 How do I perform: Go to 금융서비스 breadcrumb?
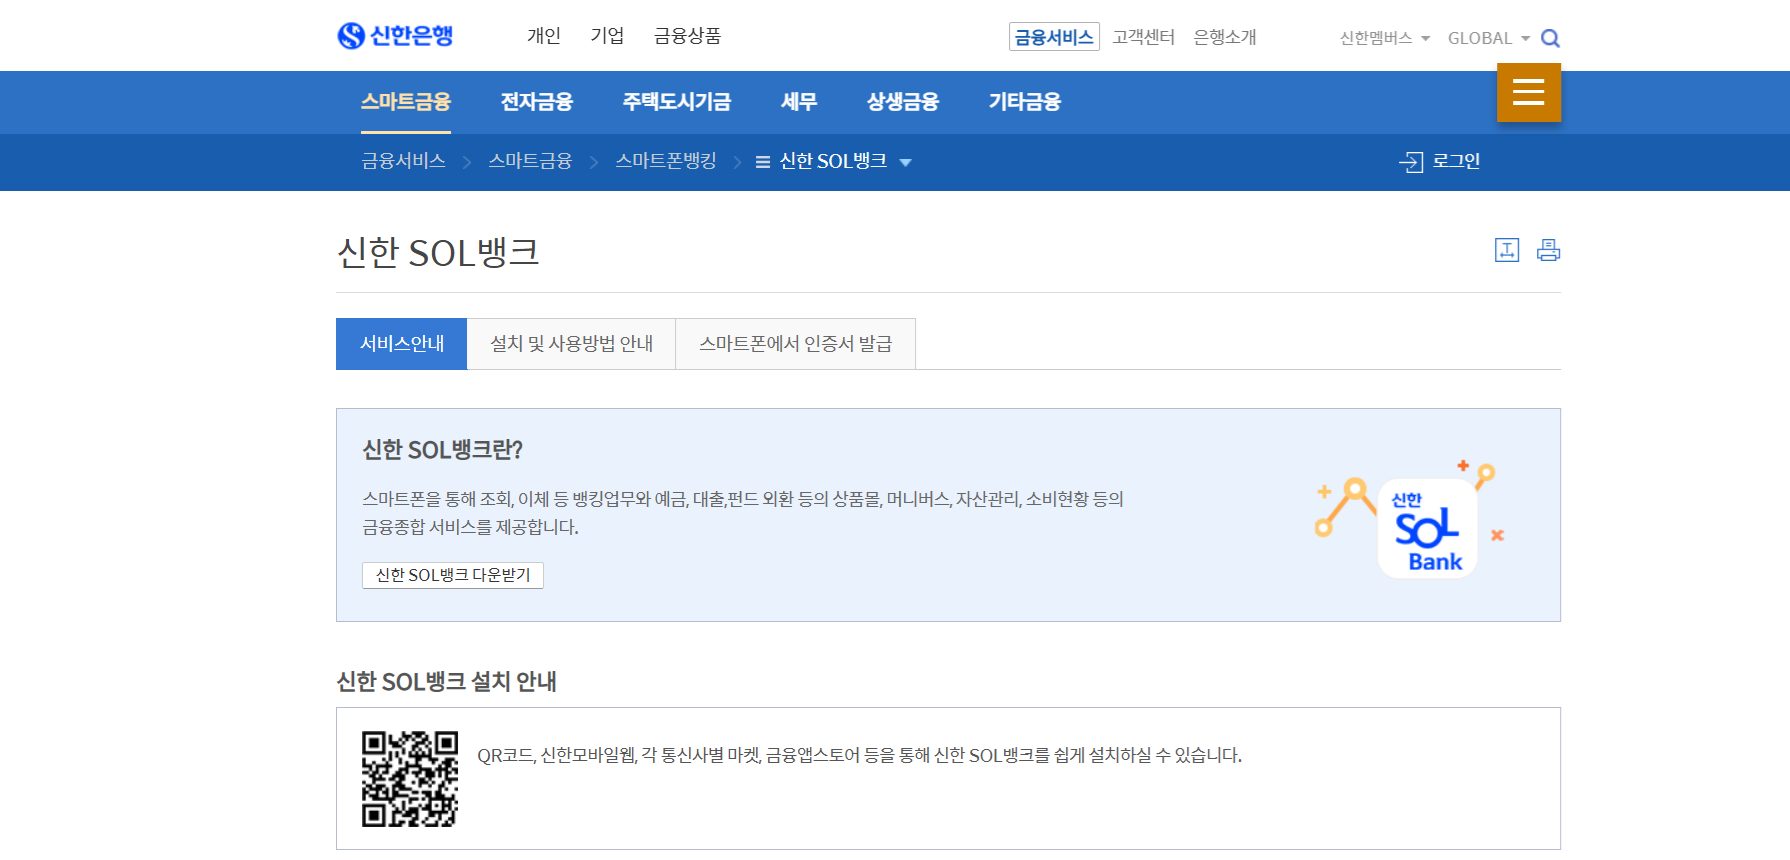[x=403, y=161]
